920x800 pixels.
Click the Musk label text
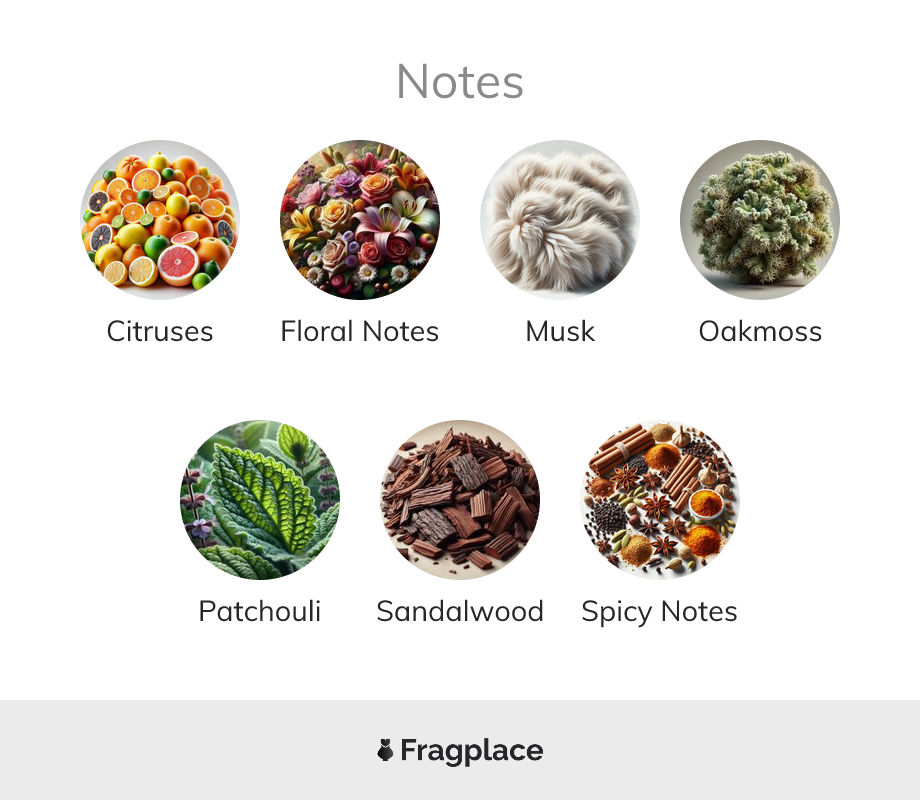(560, 331)
